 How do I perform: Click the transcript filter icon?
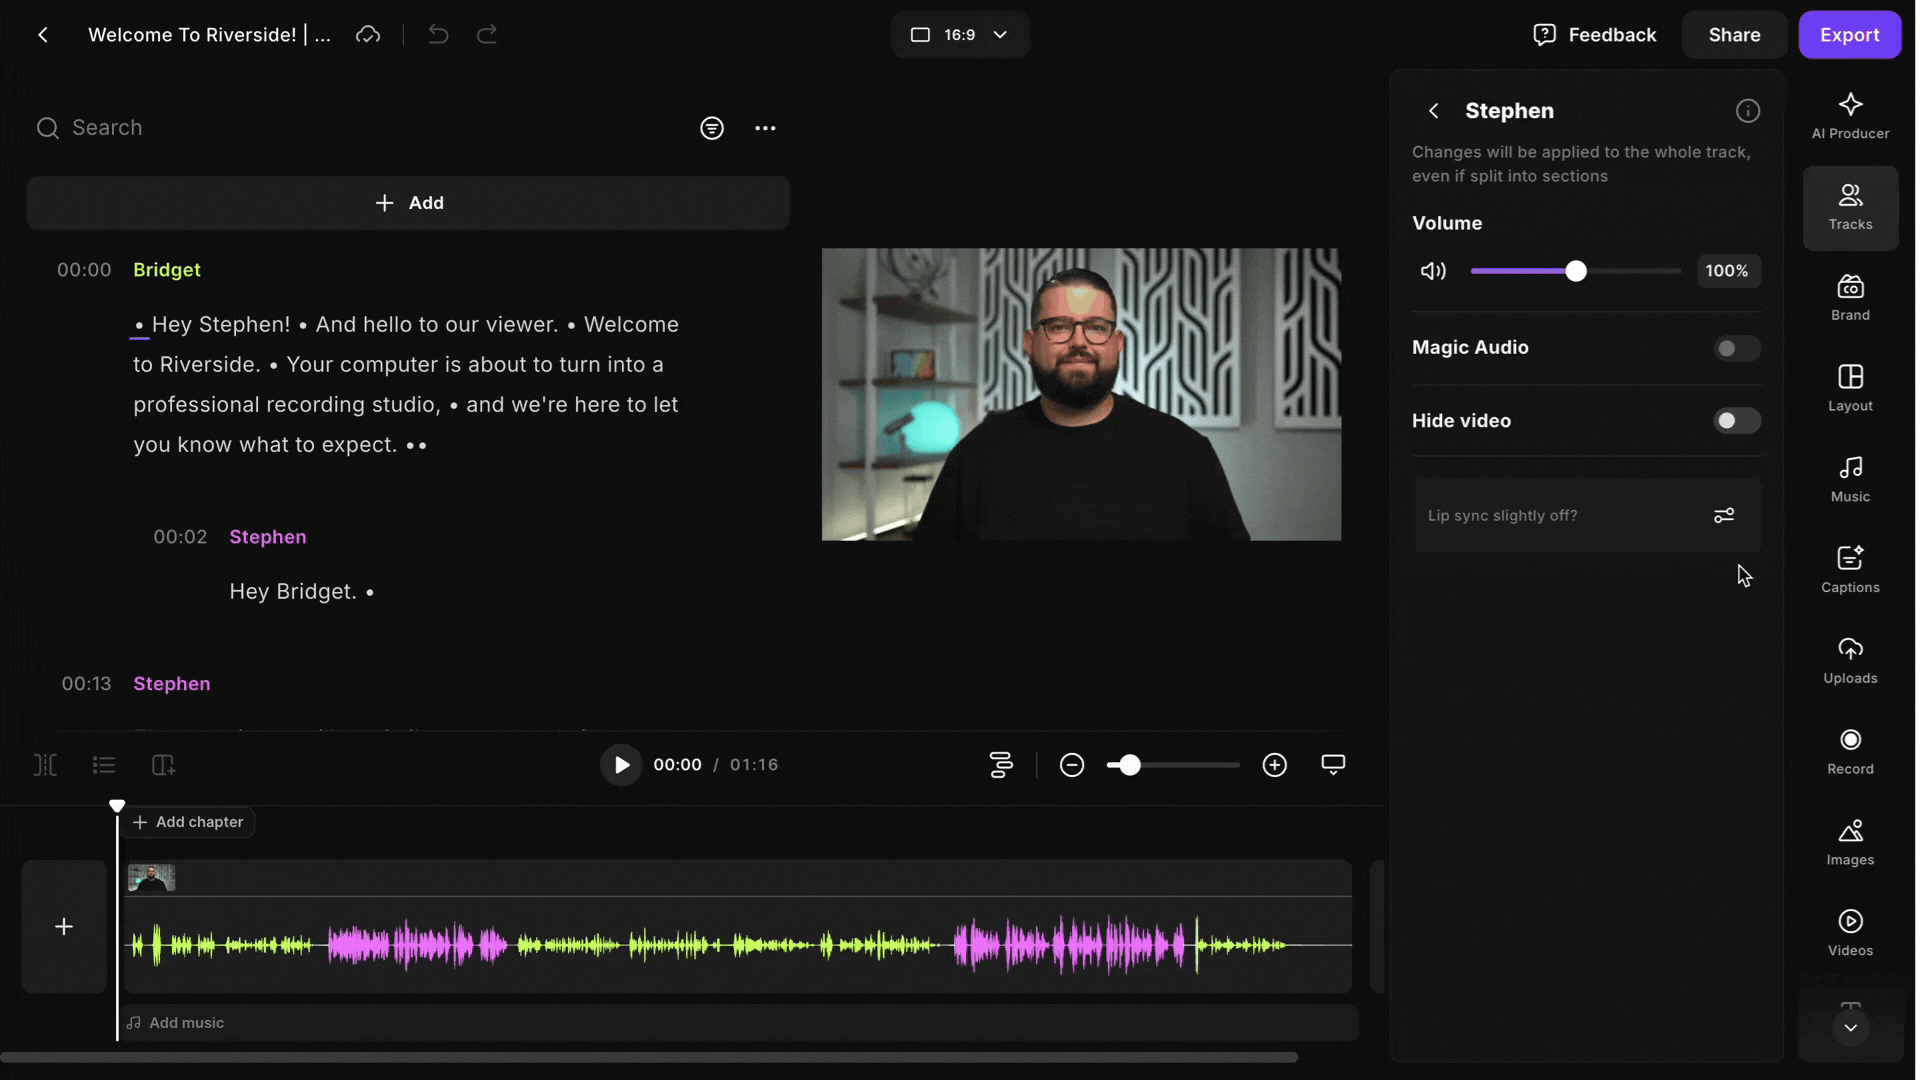[711, 128]
